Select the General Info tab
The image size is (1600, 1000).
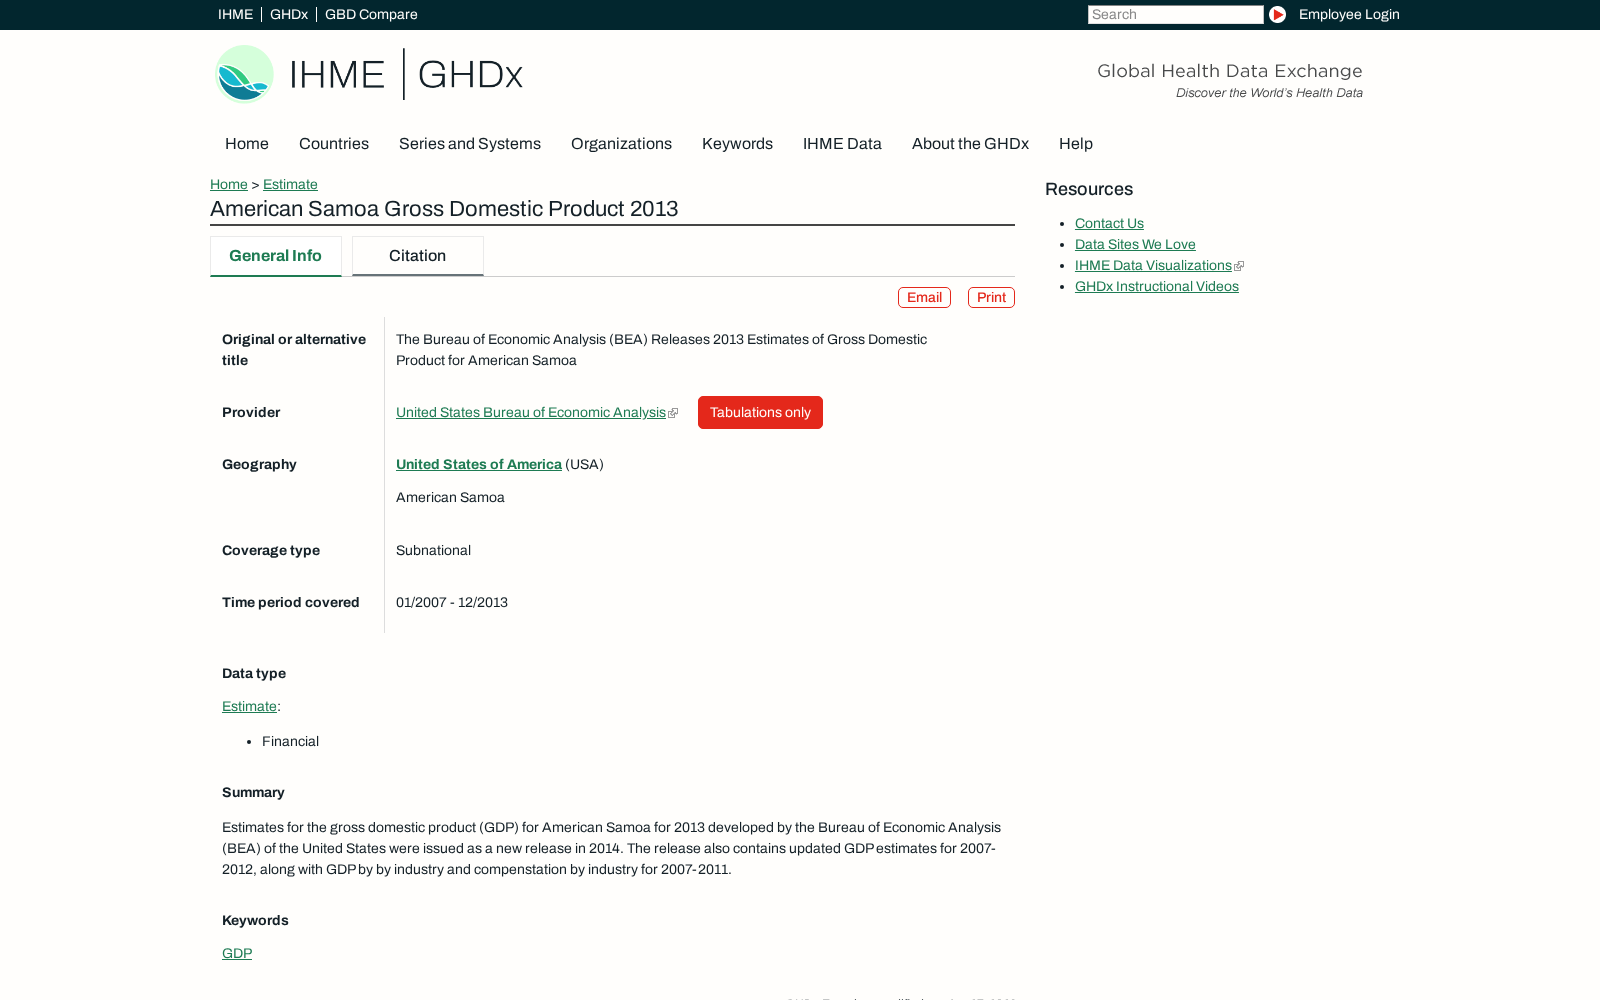(x=276, y=256)
